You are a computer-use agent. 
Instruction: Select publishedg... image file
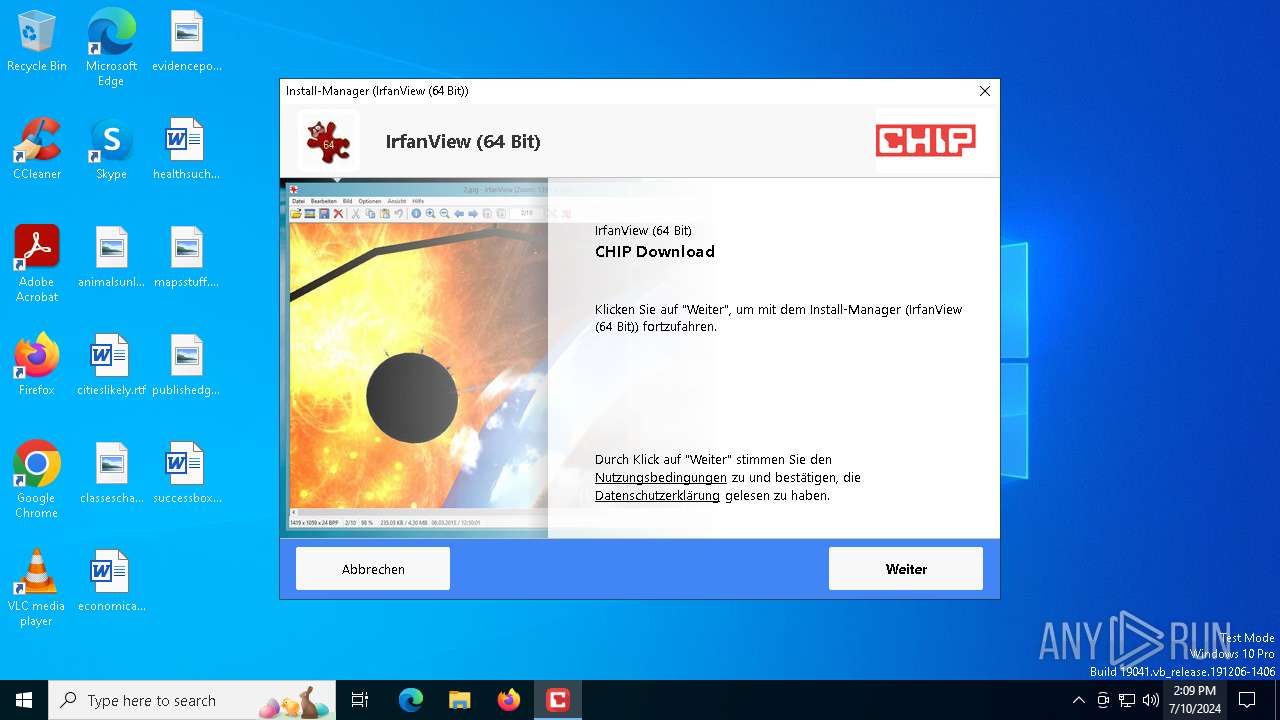click(x=186, y=365)
